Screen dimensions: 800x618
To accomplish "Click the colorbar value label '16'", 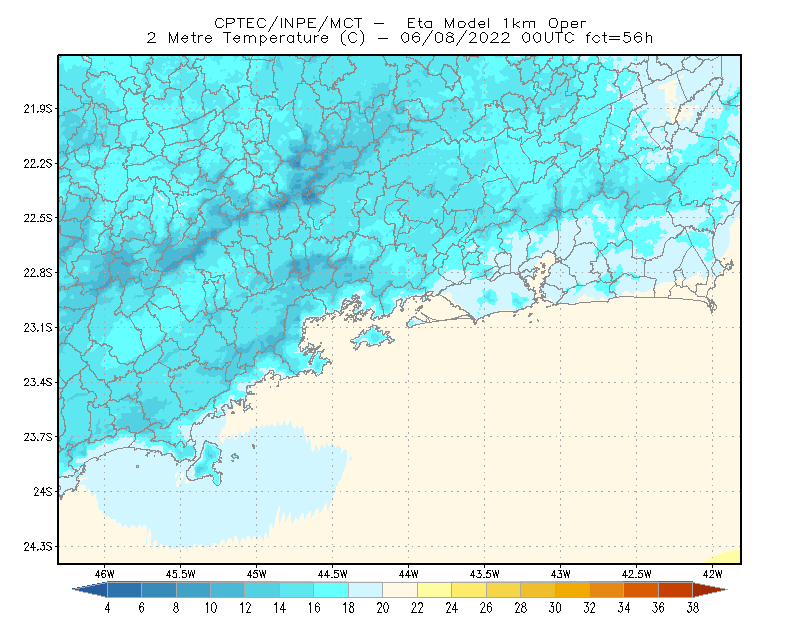I will (x=314, y=608).
